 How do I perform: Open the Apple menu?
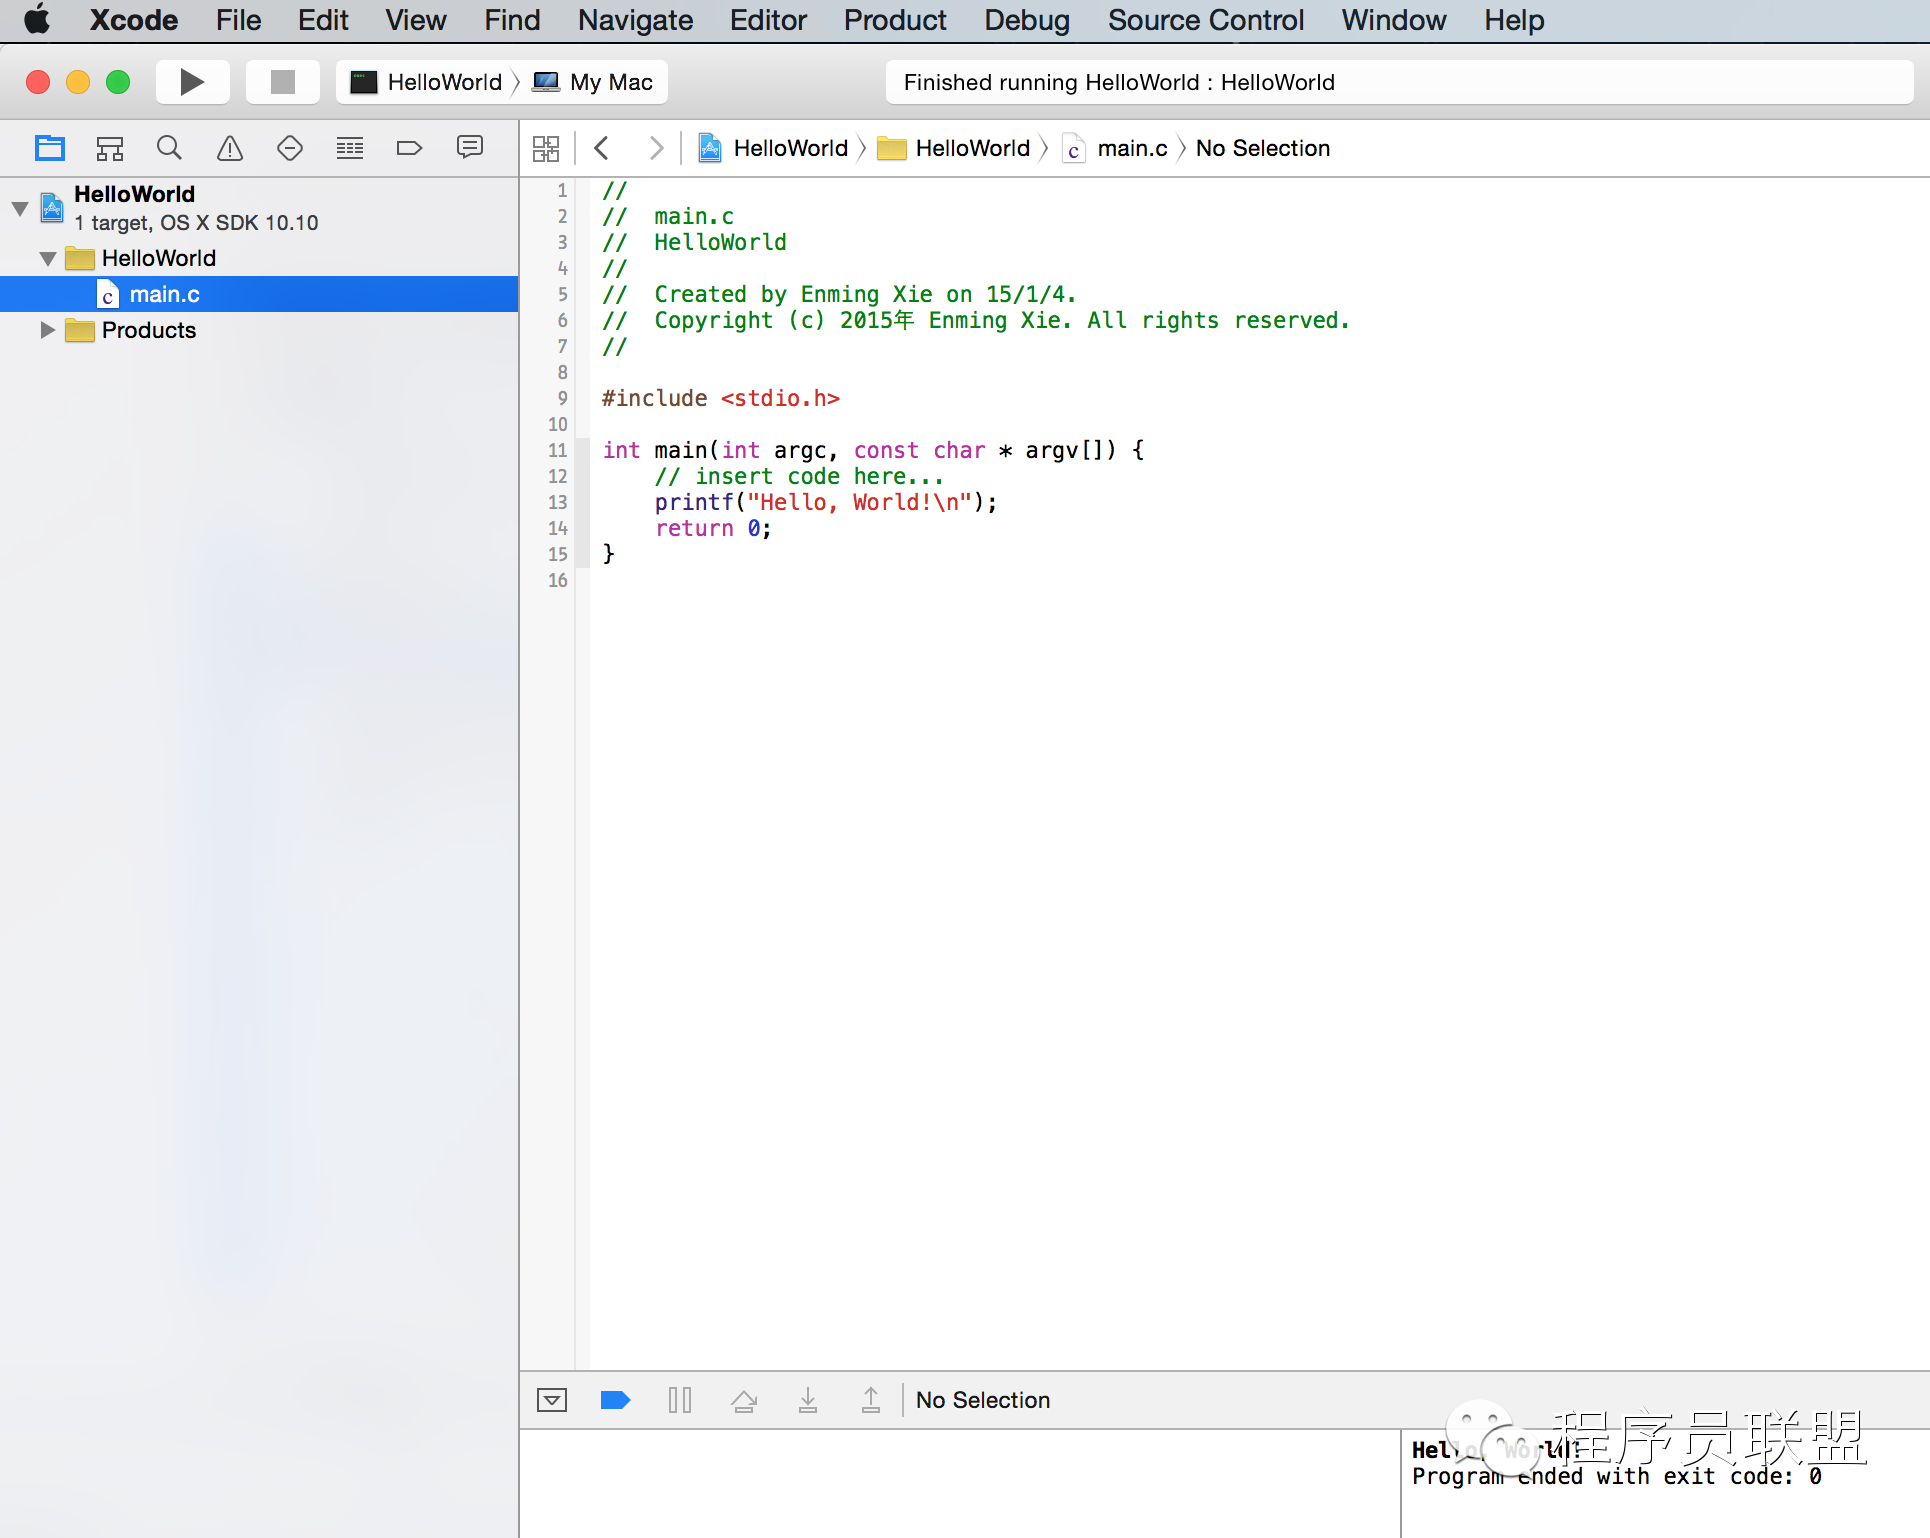tap(37, 20)
